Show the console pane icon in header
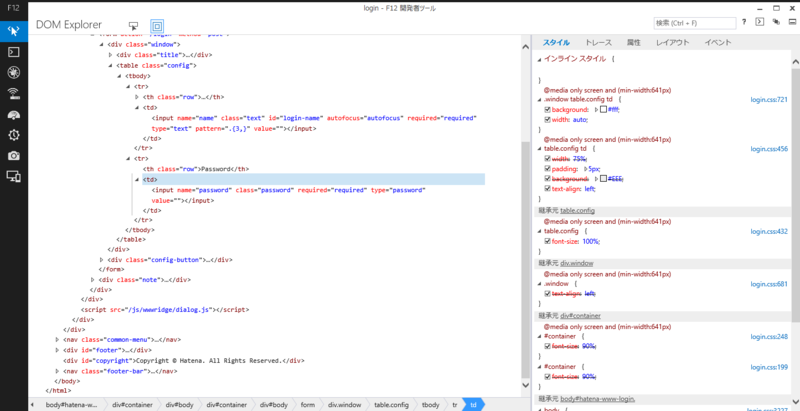The height and width of the screenshot is (411, 800). (760, 22)
